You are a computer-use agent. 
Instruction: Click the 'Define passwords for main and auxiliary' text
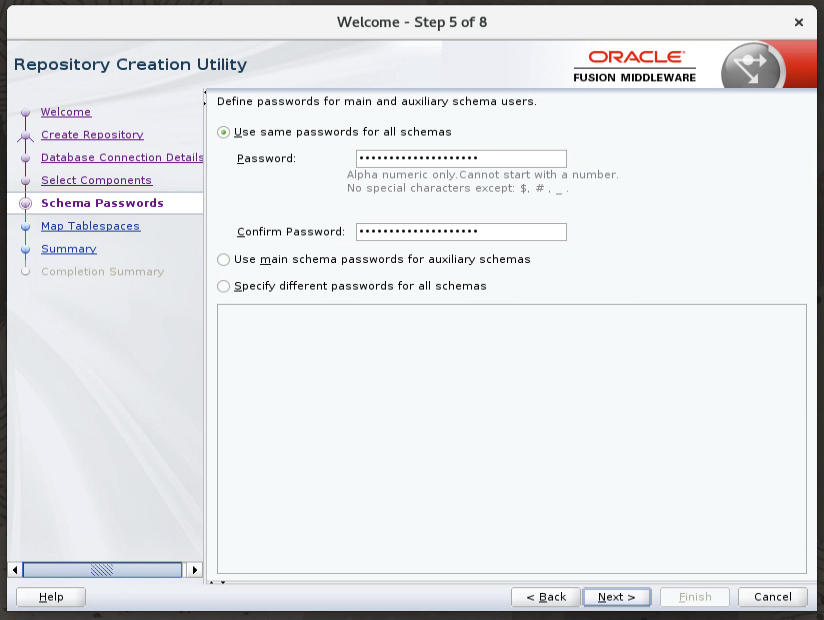pos(377,101)
